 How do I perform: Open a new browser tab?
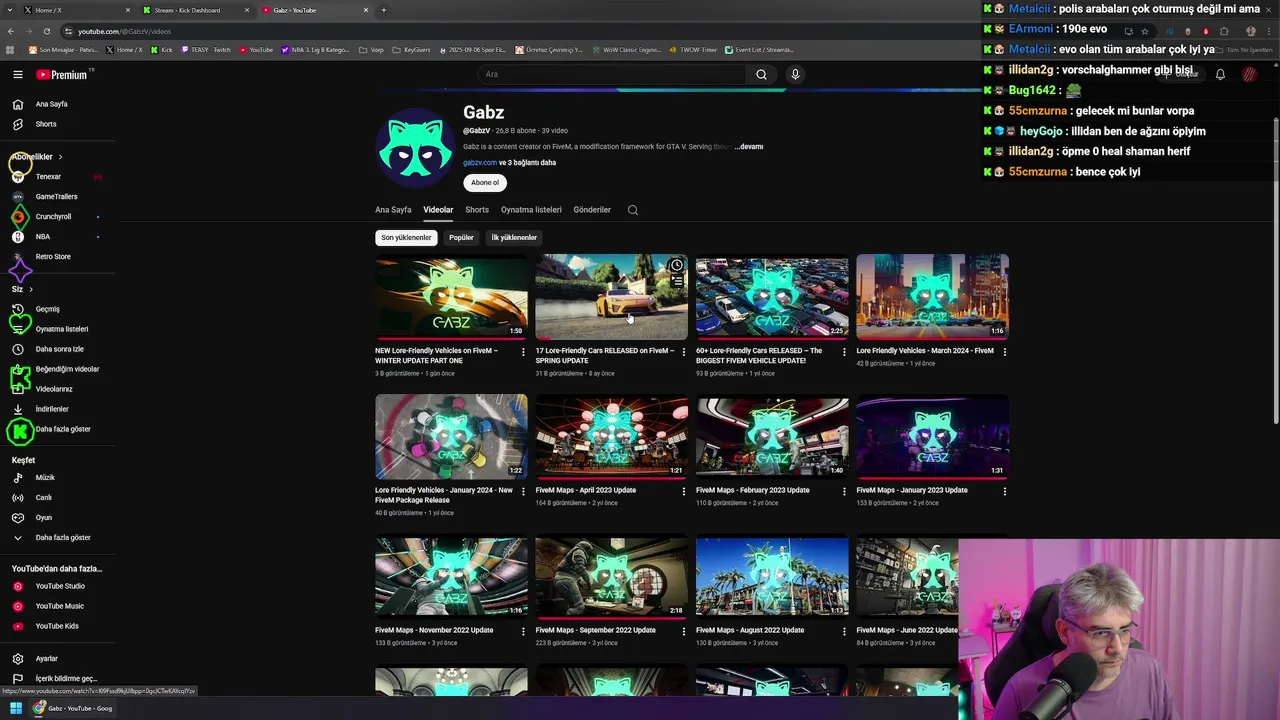tap(383, 10)
